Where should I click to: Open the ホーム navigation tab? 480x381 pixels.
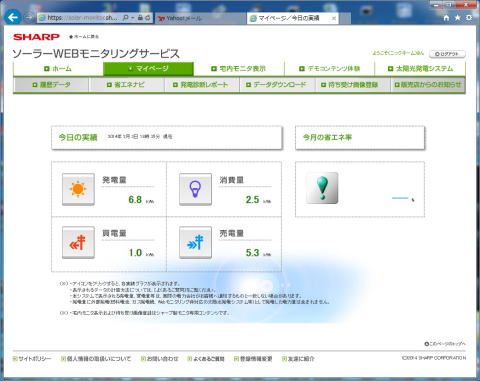click(x=58, y=69)
